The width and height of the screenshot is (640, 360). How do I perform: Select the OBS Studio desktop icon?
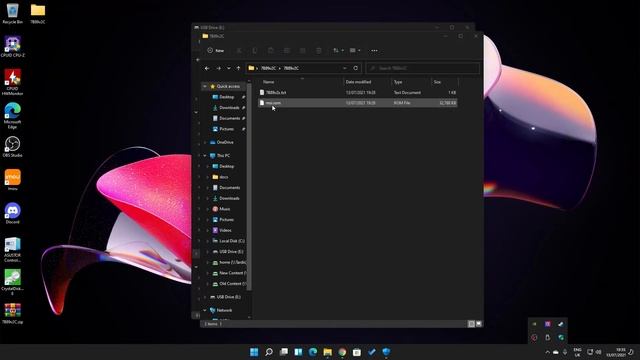[x=13, y=147]
